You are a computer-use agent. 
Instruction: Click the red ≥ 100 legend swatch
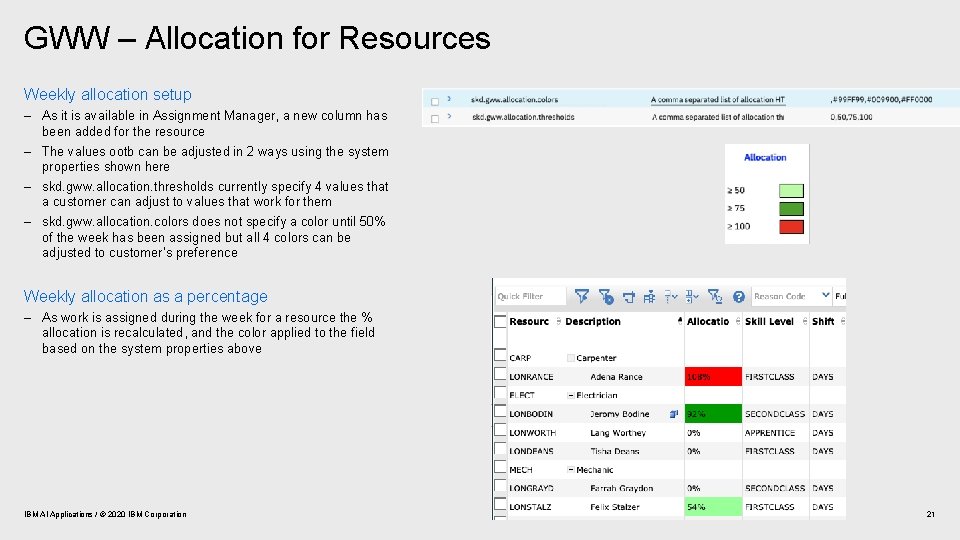[x=791, y=227]
